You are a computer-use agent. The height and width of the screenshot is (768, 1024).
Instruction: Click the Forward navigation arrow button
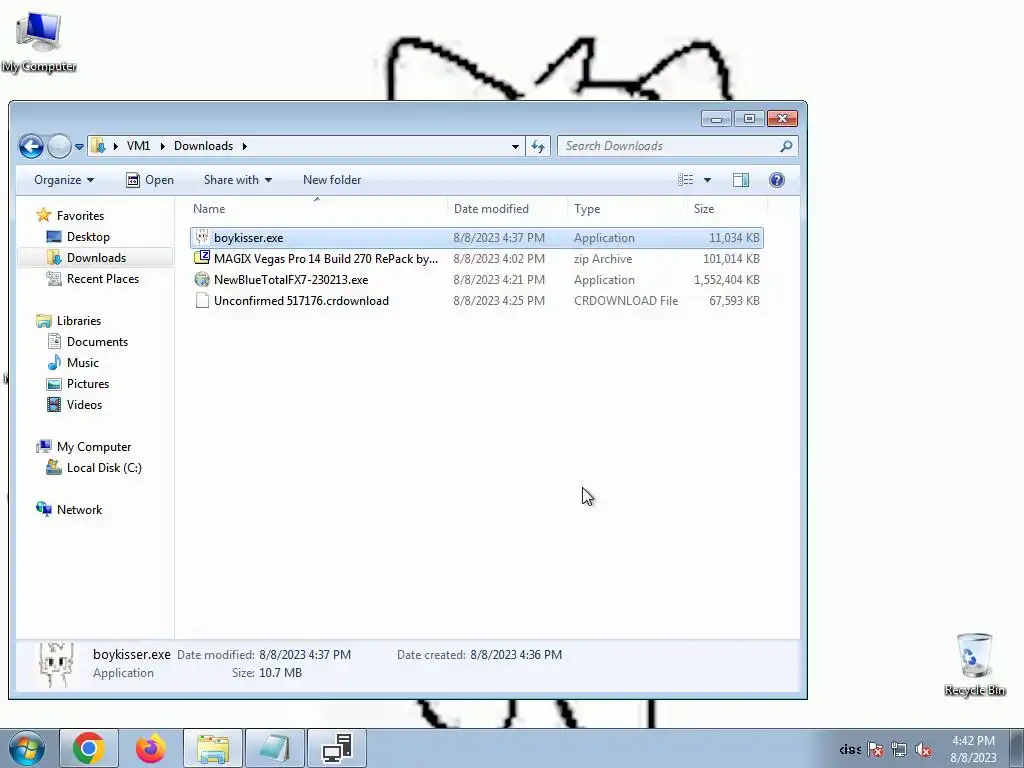tap(59, 146)
